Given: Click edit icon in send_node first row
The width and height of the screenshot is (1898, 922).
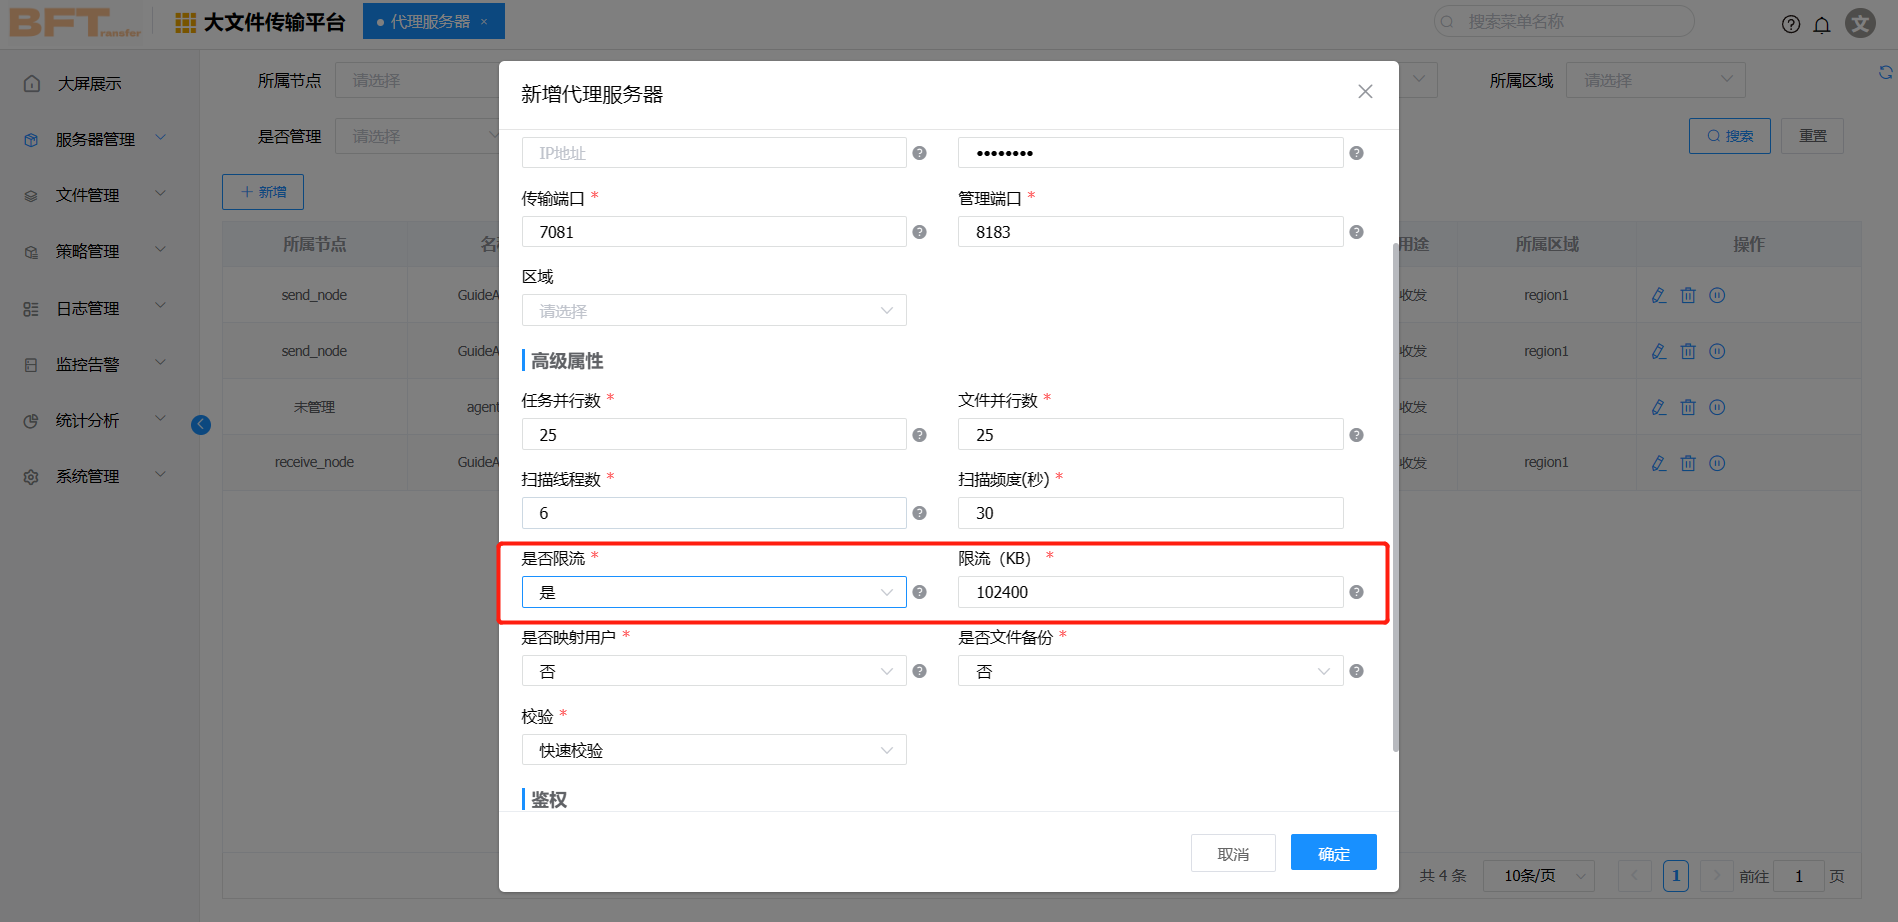Looking at the screenshot, I should [x=1659, y=295].
